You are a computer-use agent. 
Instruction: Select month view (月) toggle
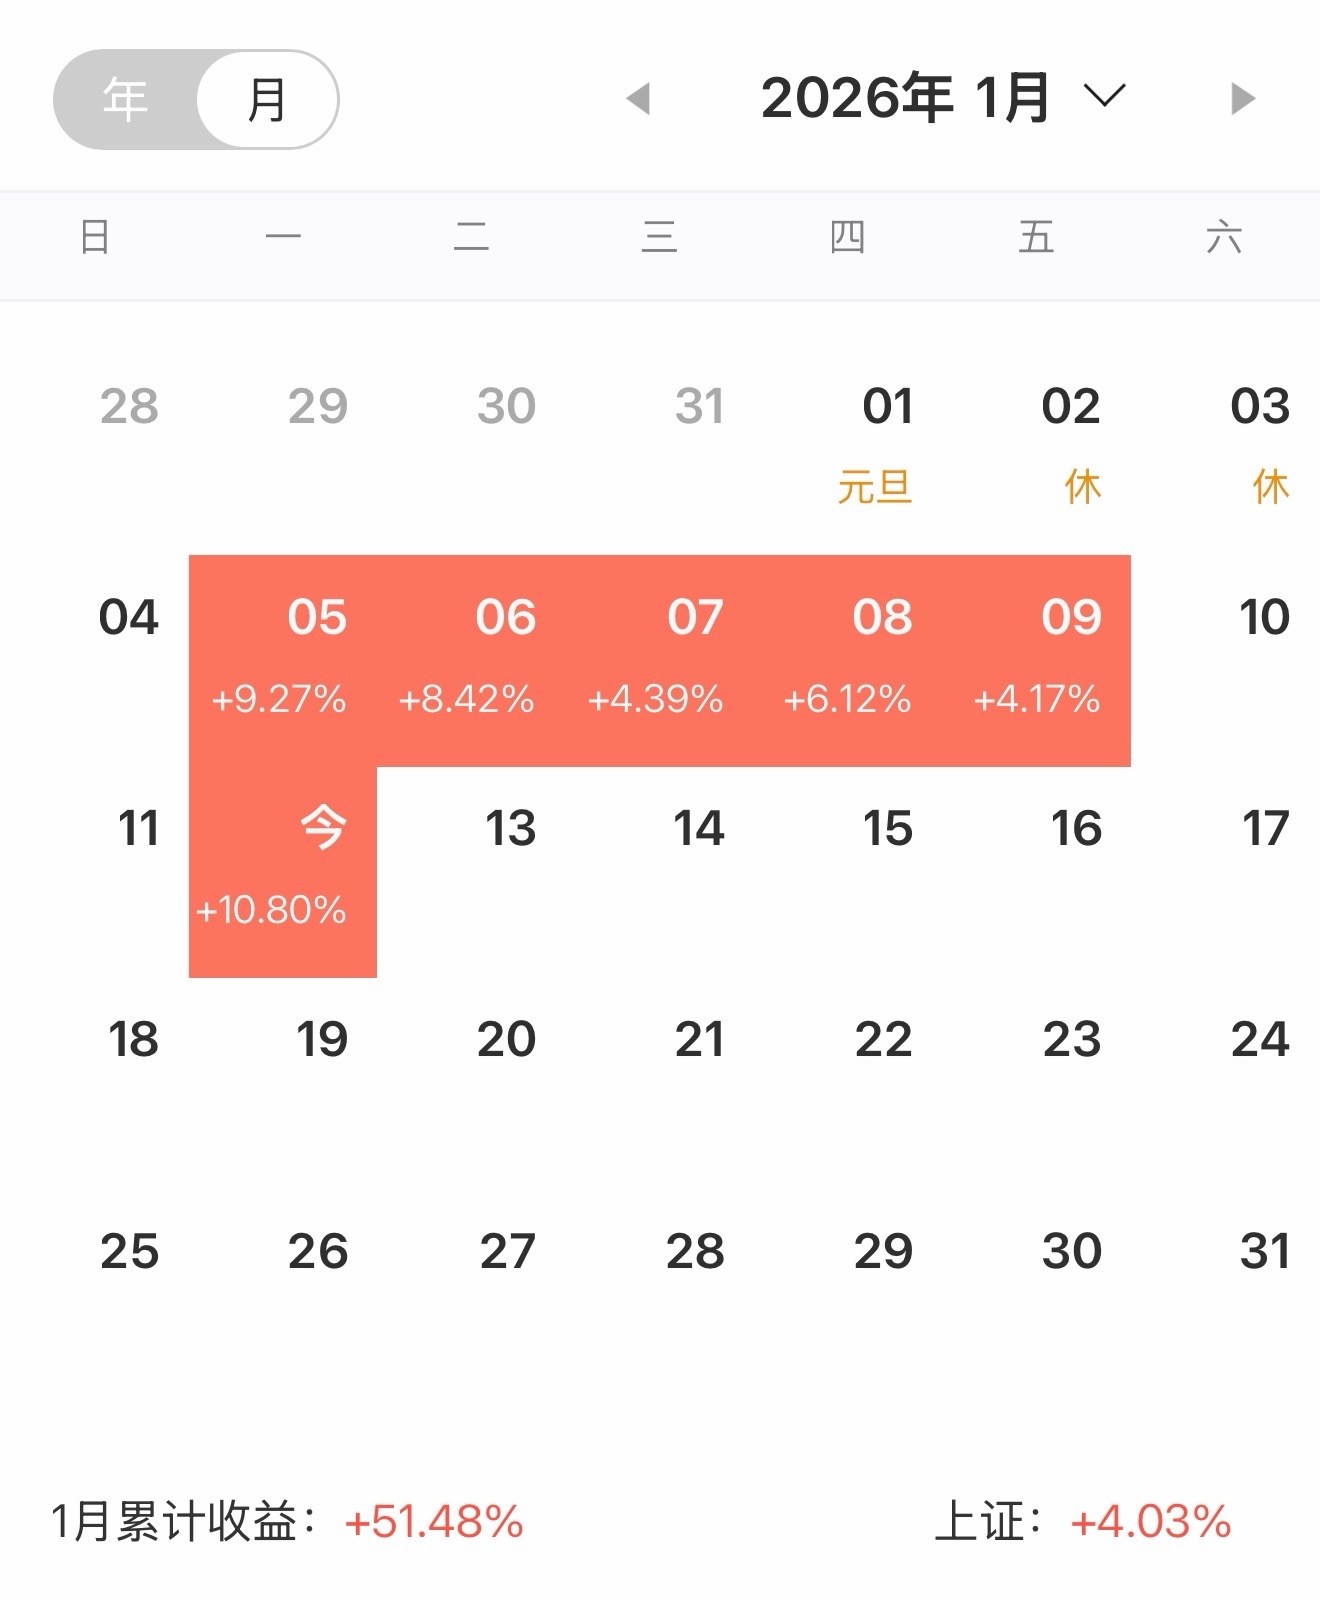click(x=267, y=100)
